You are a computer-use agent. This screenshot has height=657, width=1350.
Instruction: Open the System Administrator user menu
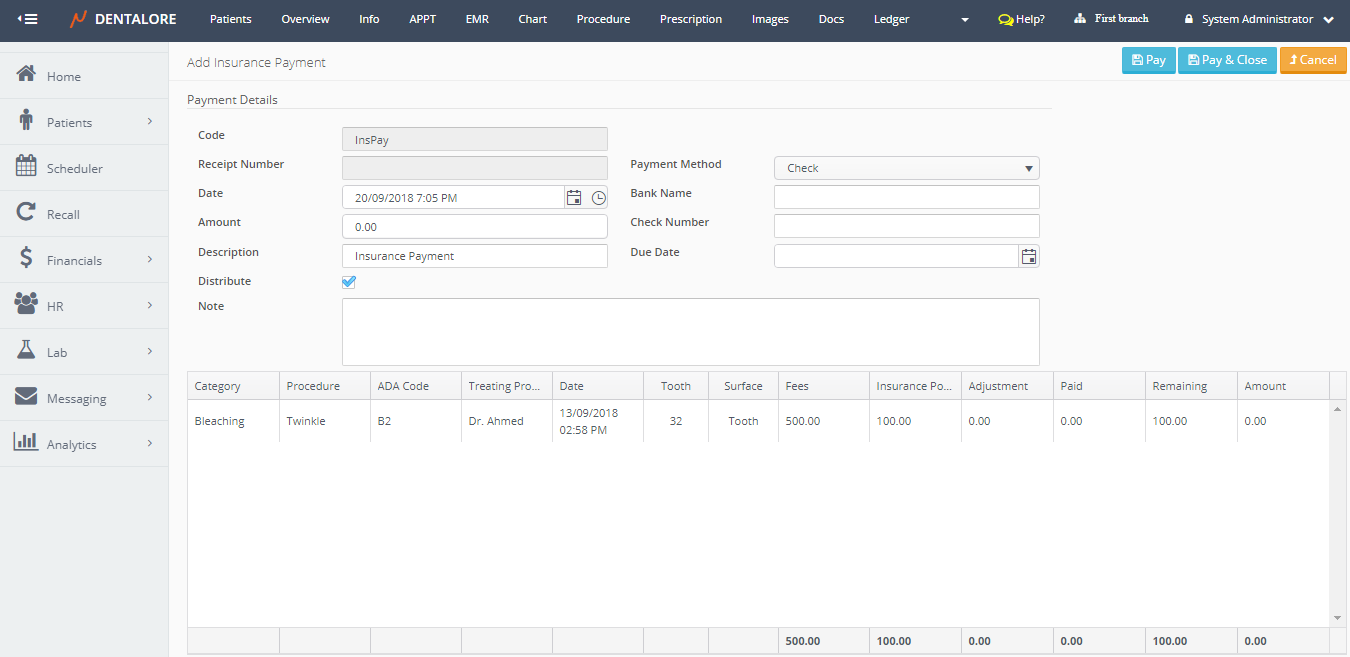1258,19
